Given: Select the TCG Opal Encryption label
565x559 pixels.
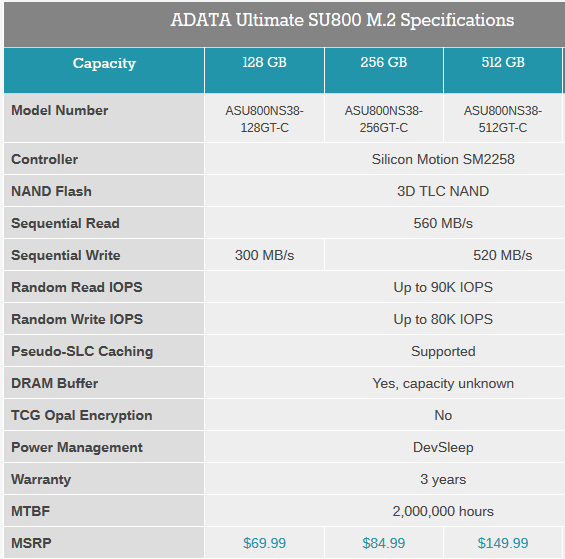Looking at the screenshot, I should click(82, 415).
